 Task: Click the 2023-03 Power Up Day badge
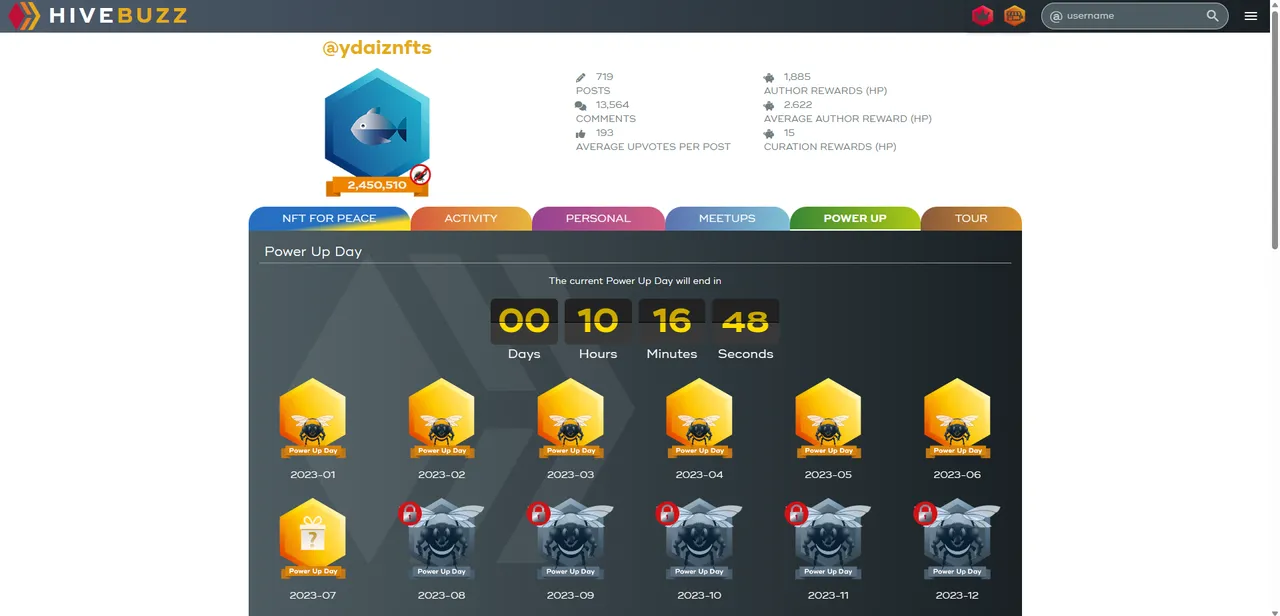570,418
